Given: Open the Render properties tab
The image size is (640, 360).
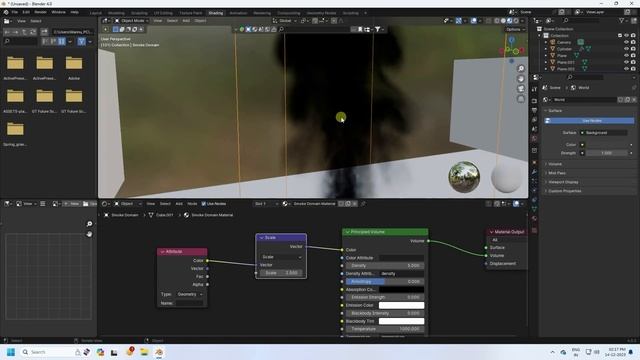Looking at the screenshot, I should click(x=534, y=100).
